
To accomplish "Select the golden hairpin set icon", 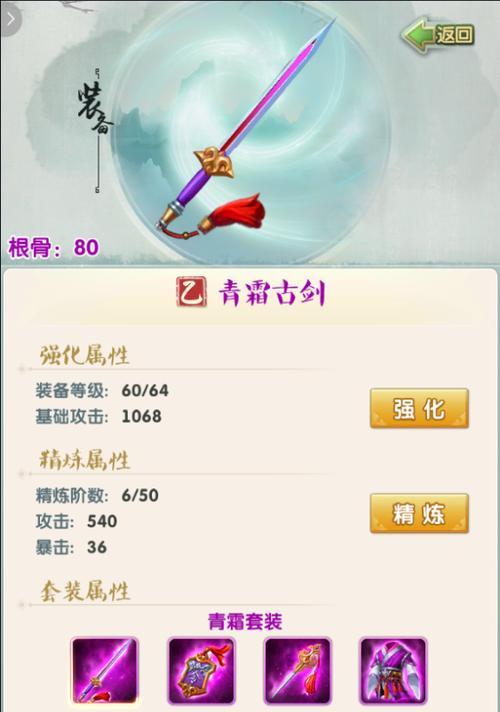I will point(297,671).
